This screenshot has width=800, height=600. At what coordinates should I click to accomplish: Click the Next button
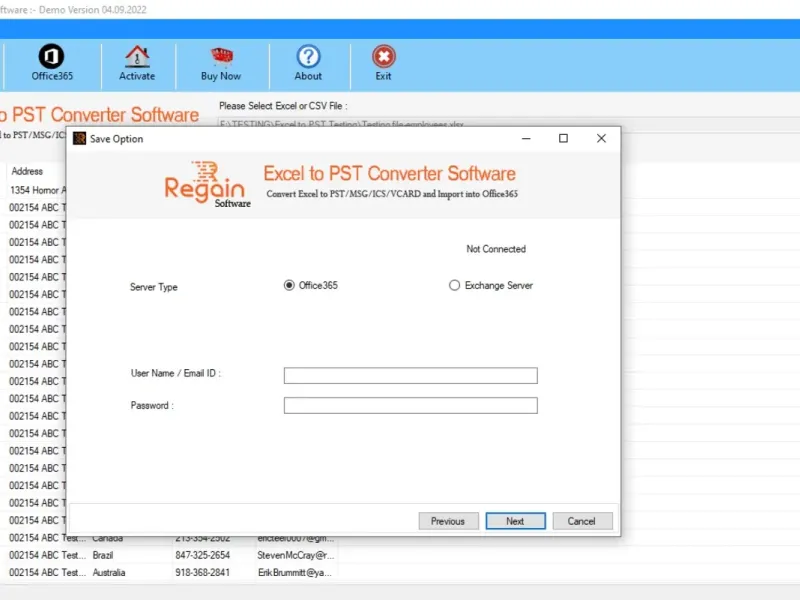click(515, 521)
